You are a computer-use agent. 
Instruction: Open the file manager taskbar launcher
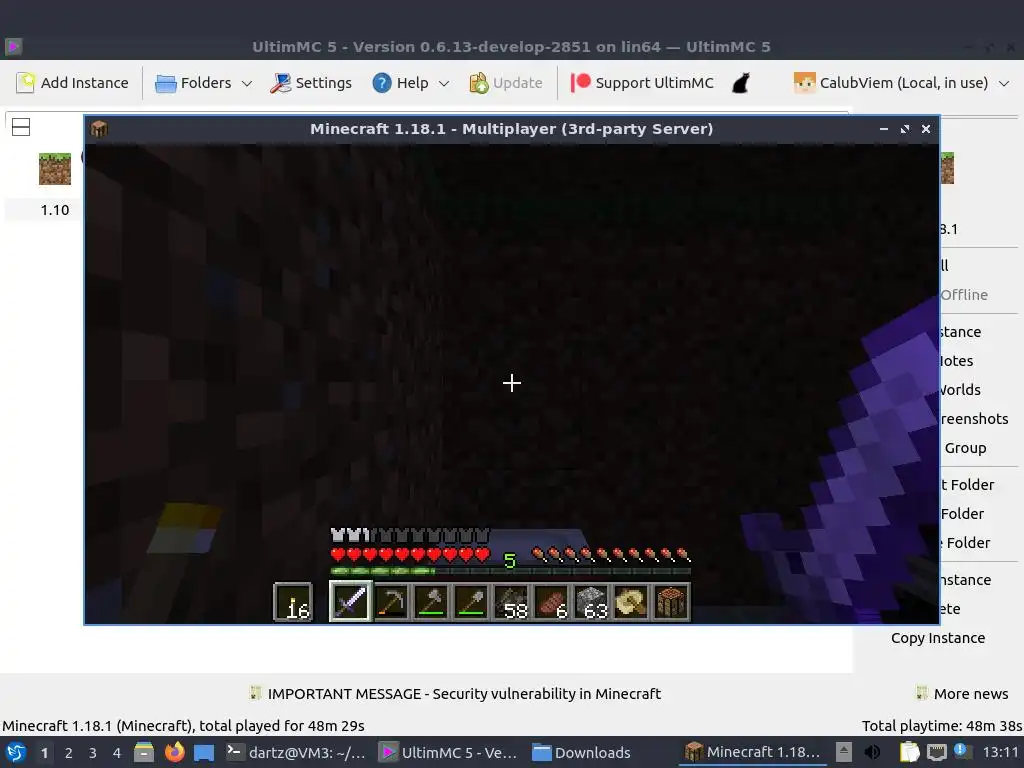144,752
